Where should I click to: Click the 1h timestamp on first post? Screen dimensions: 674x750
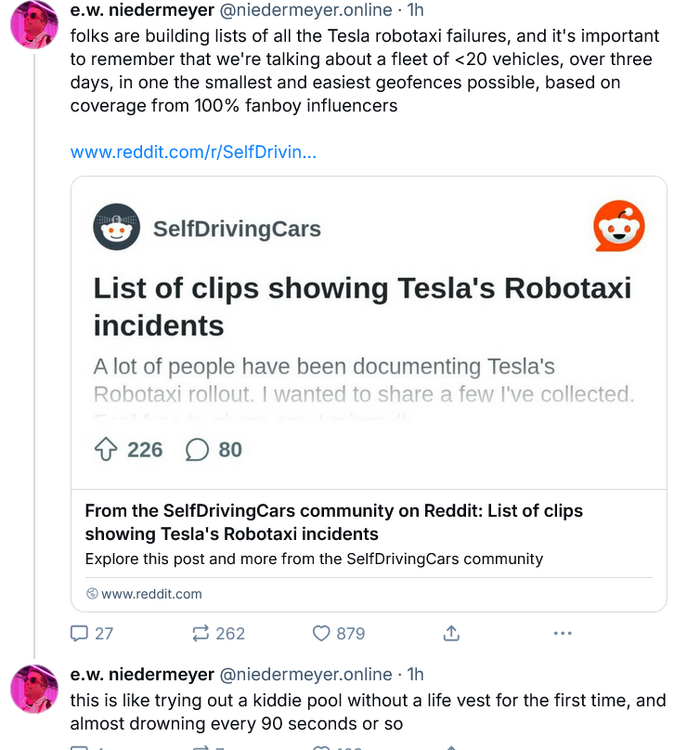[x=415, y=10]
